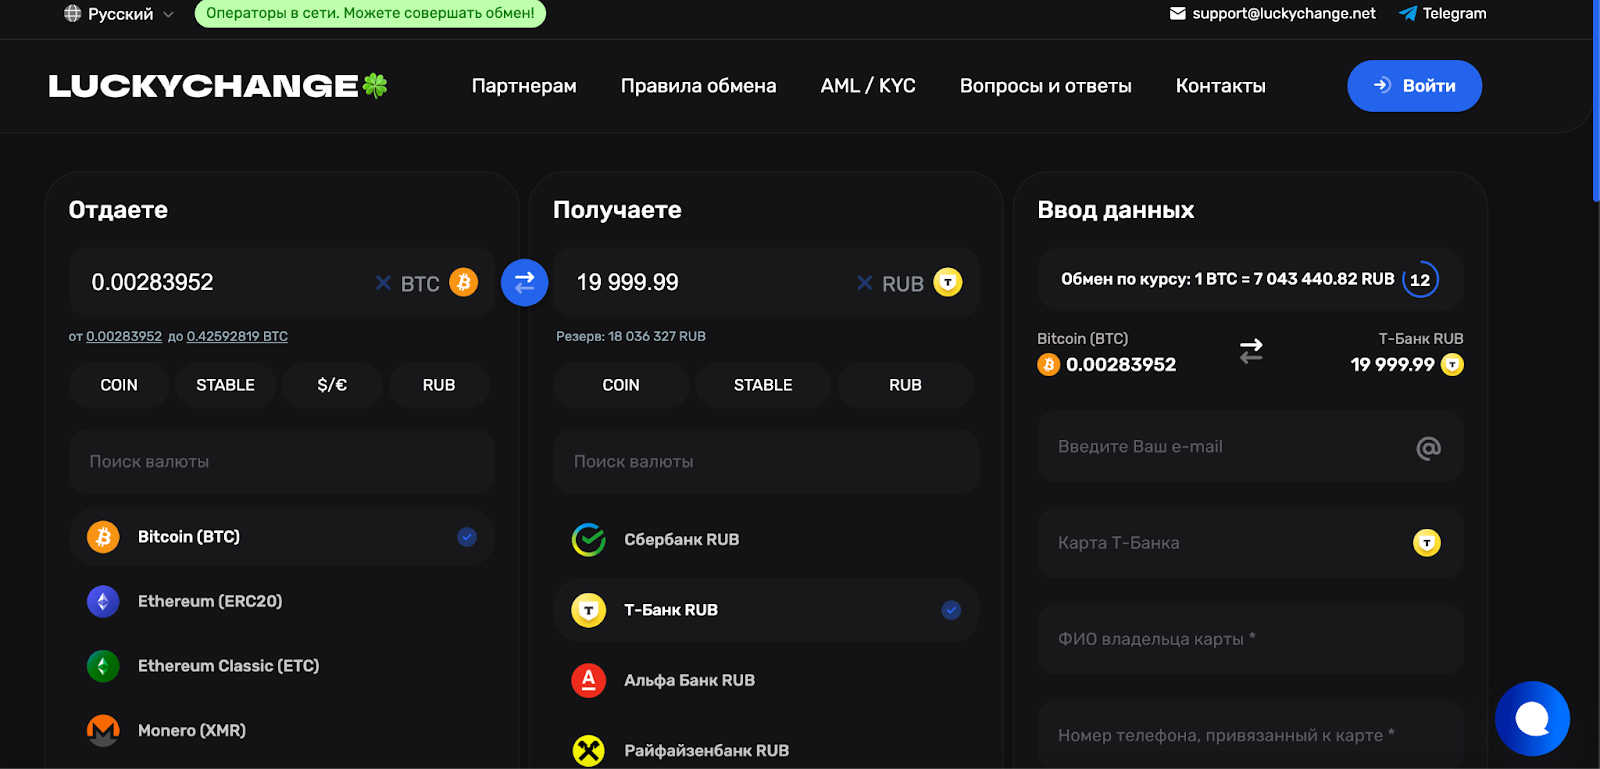Toggle the T-Банк RUB selected checkmark
The width and height of the screenshot is (1600, 769).
[951, 610]
